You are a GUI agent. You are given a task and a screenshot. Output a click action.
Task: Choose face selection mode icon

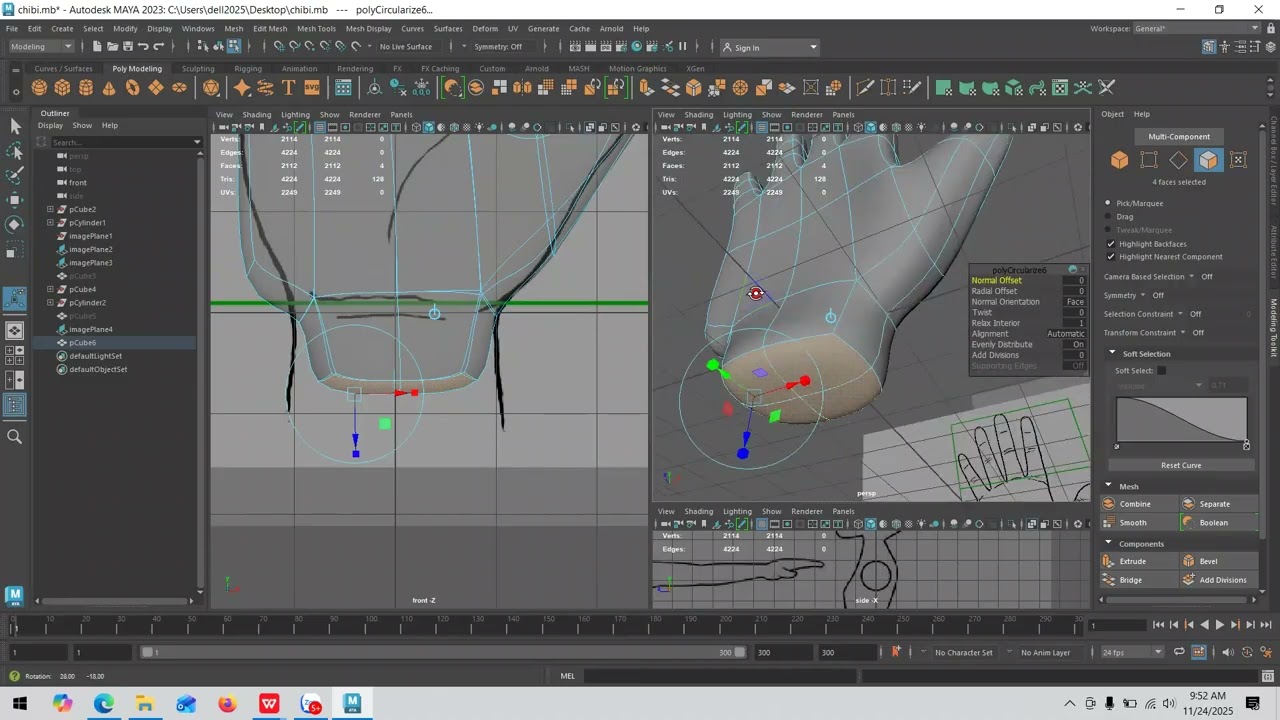click(x=1209, y=160)
